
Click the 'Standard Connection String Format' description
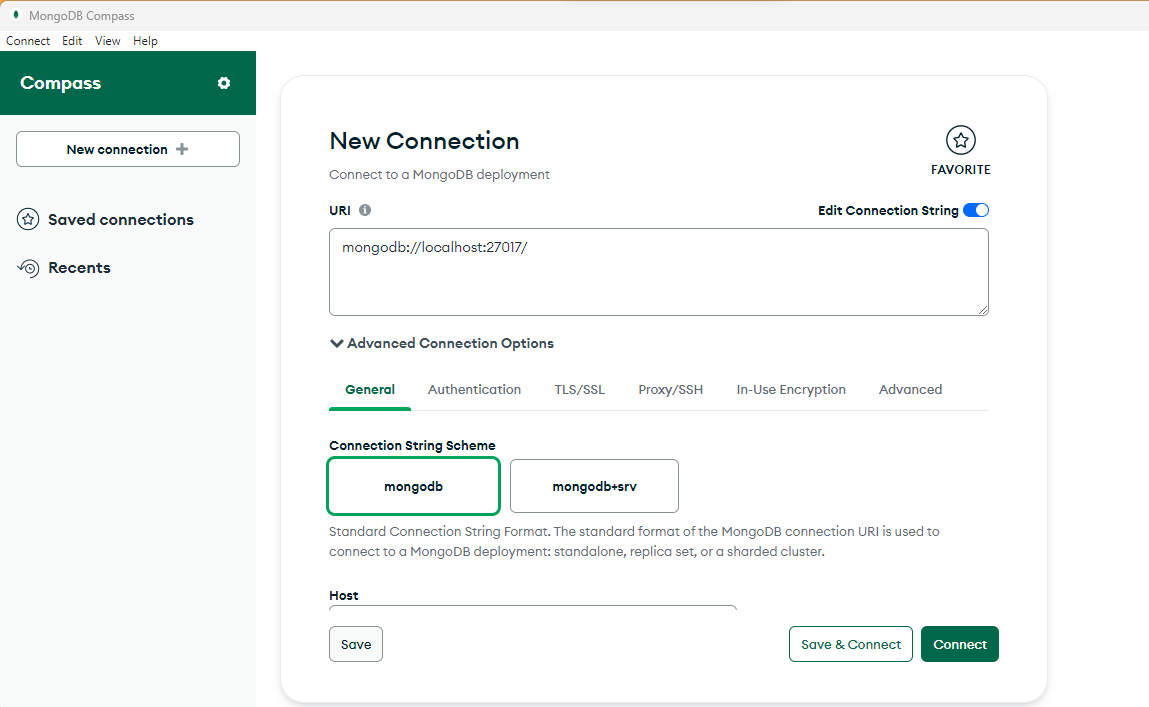[634, 541]
